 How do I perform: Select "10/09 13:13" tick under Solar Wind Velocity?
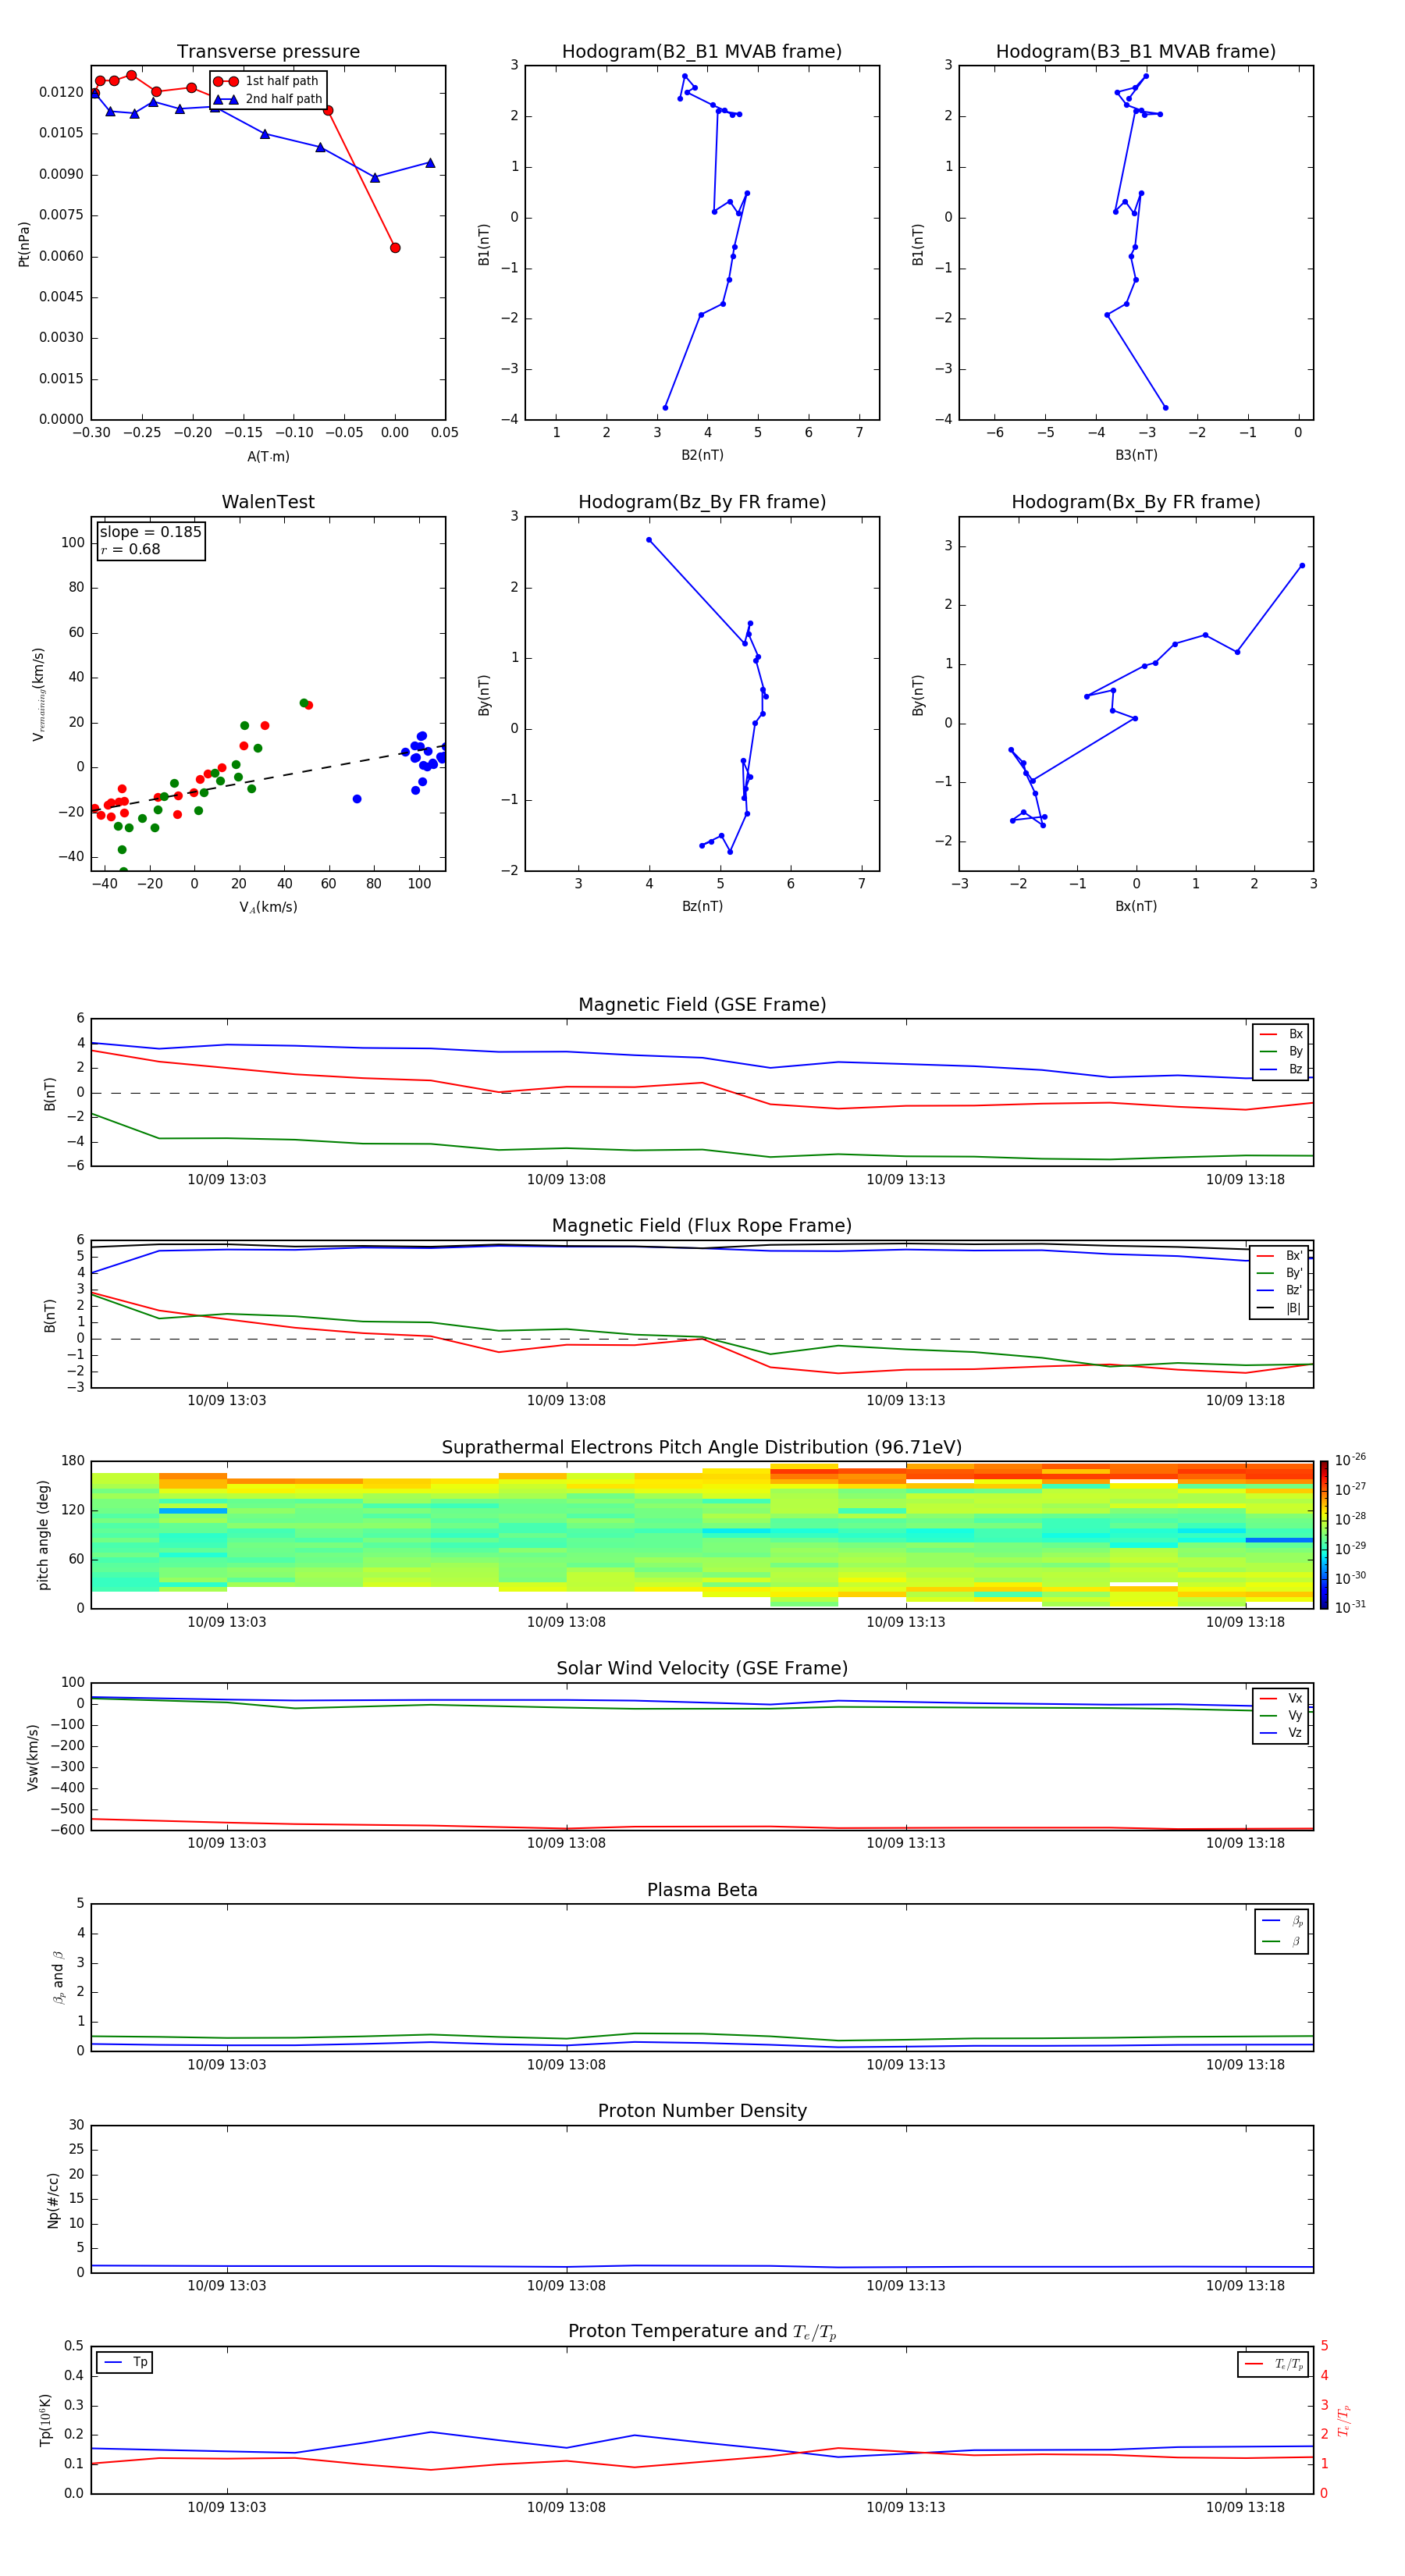tap(906, 1843)
